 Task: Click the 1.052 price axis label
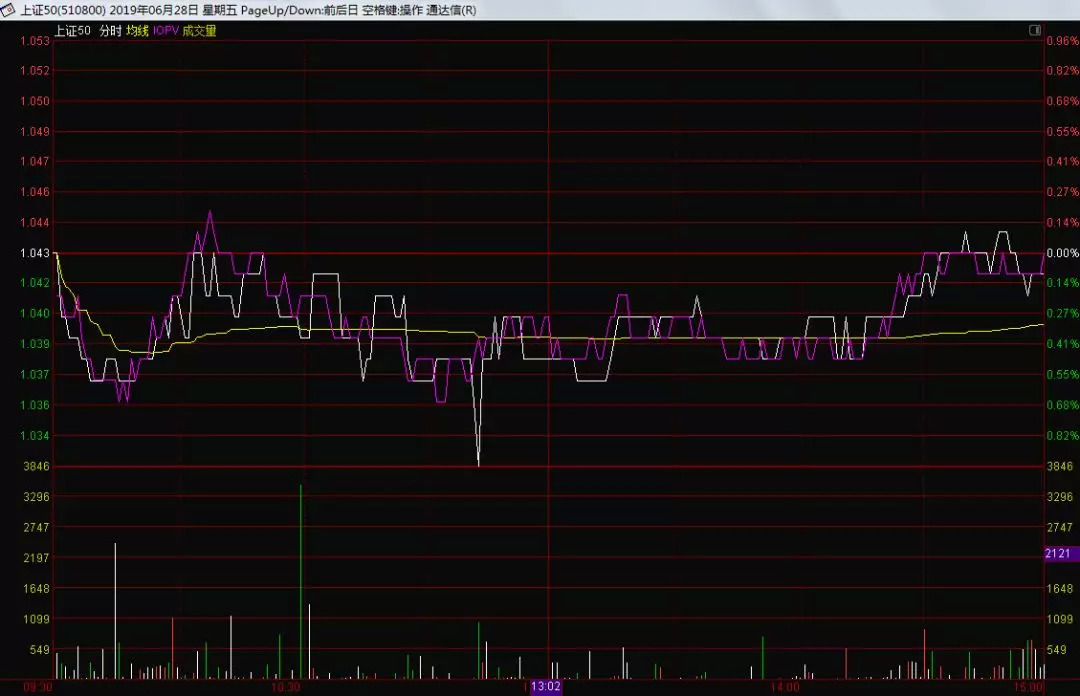pos(35,71)
